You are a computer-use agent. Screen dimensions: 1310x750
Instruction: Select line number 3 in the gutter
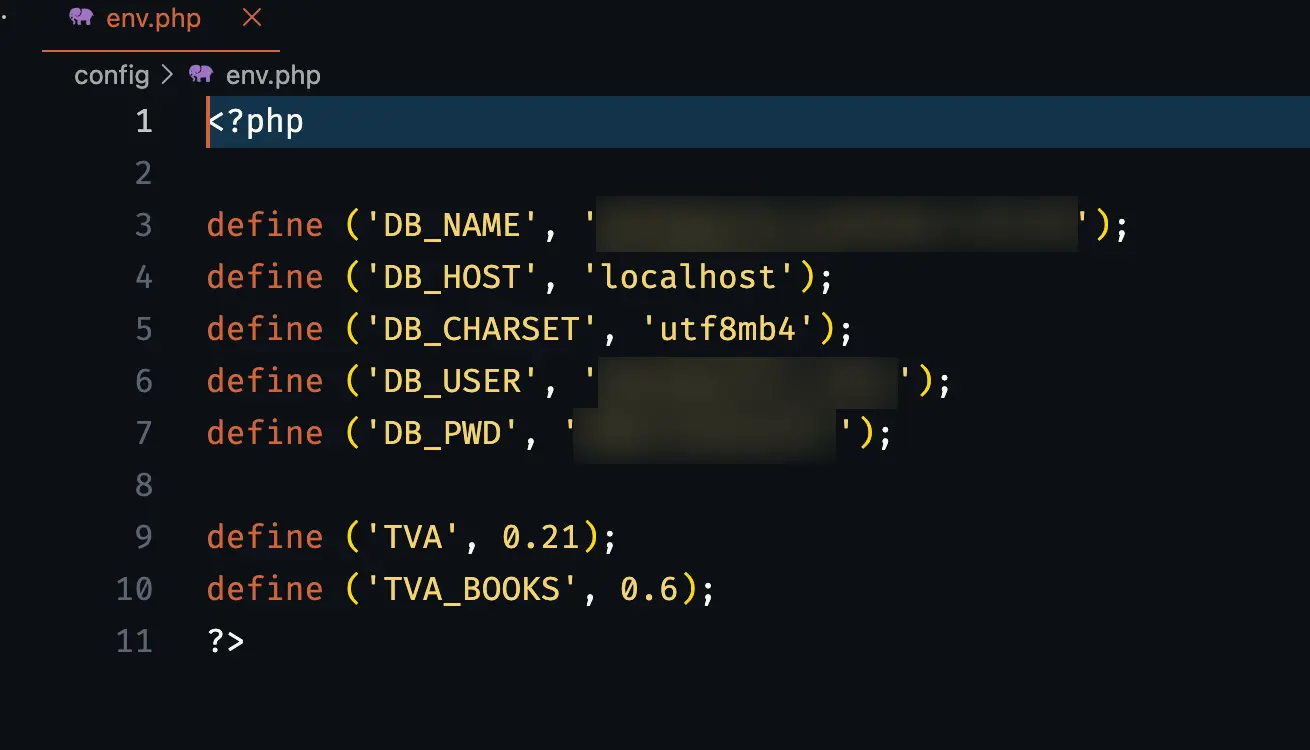pos(144,225)
